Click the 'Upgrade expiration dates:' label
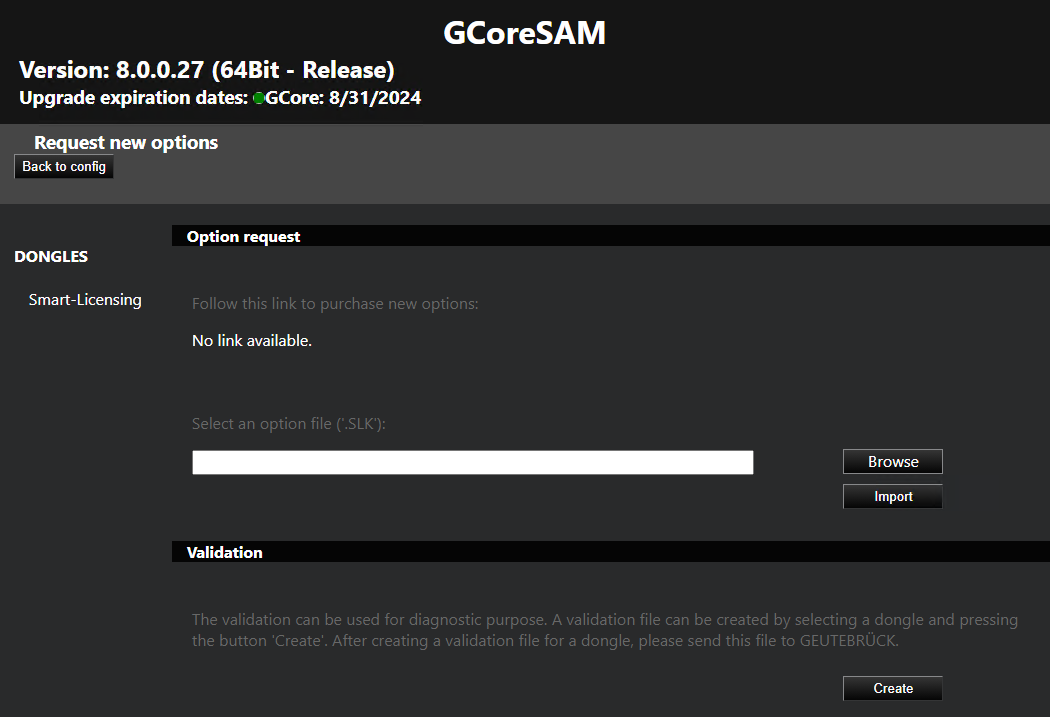The height and width of the screenshot is (717, 1050). (x=134, y=98)
